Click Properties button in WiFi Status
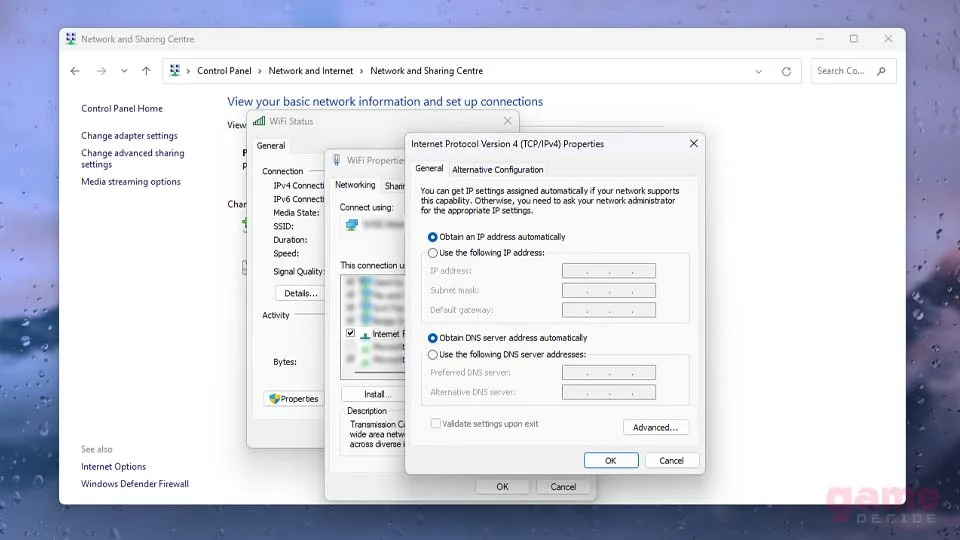 [x=294, y=399]
